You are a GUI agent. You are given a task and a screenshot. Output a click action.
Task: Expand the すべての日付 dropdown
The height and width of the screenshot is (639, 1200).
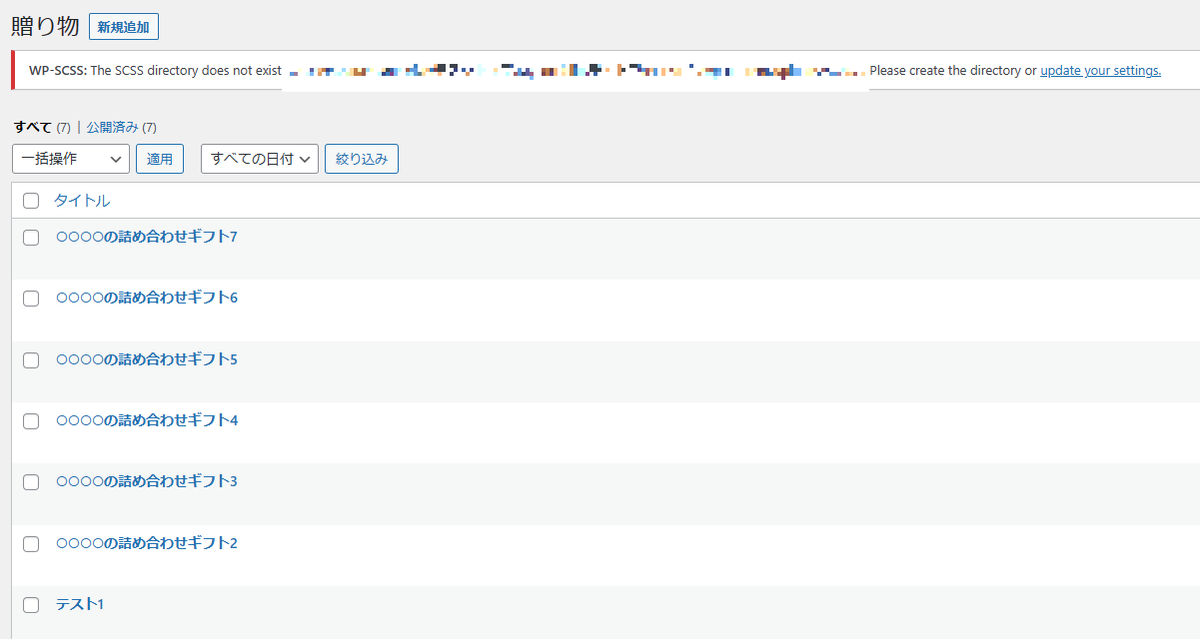click(x=260, y=159)
